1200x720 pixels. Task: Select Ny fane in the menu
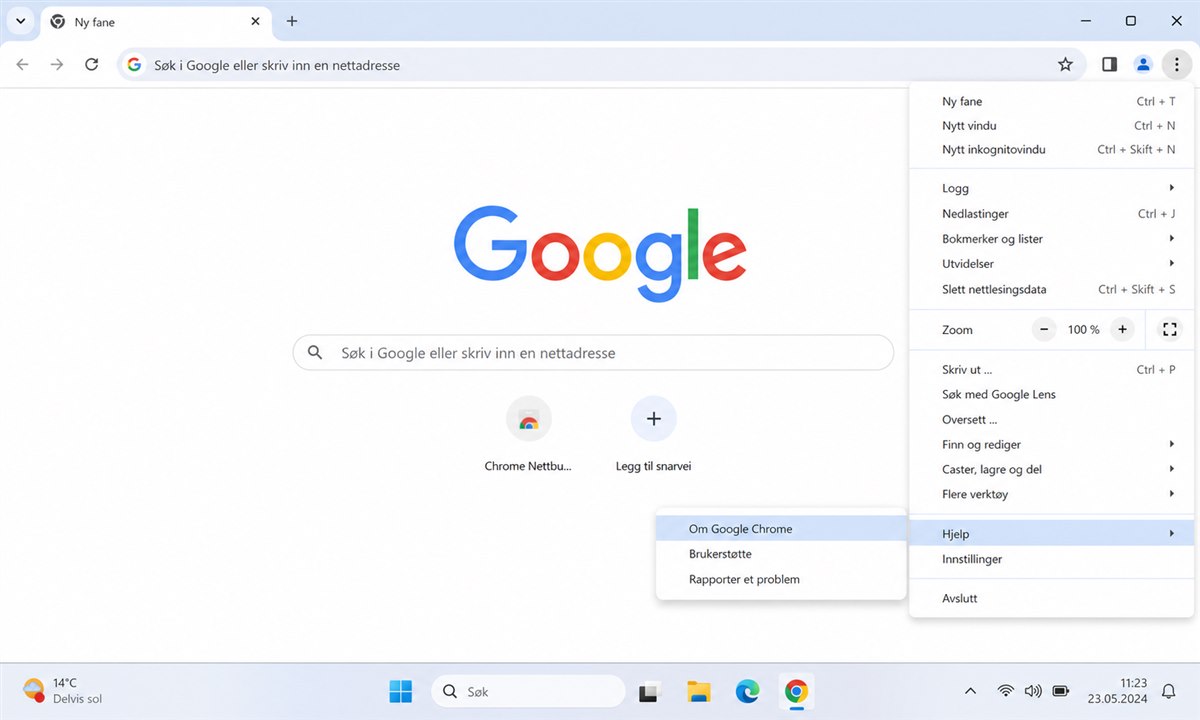(x=1052, y=101)
